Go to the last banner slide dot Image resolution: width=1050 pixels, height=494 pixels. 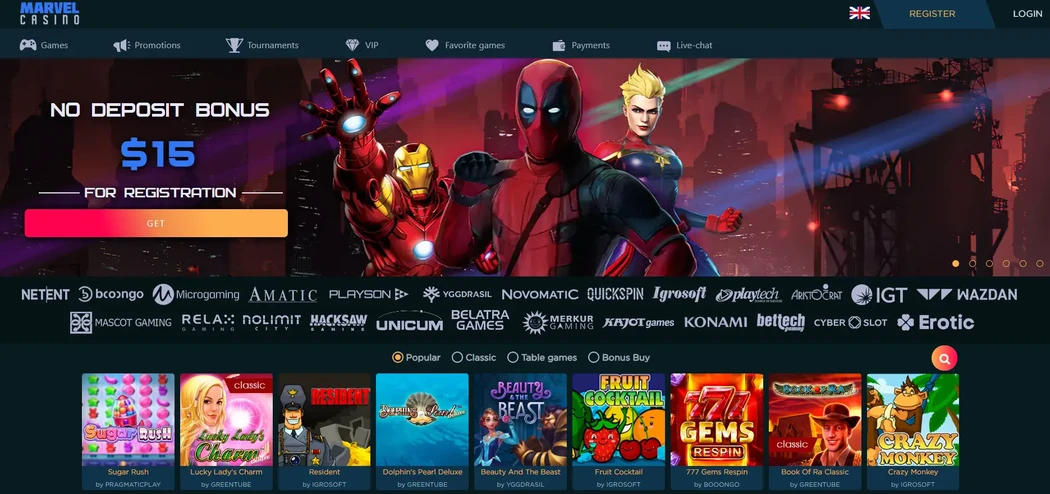pyautogui.click(x=1039, y=264)
